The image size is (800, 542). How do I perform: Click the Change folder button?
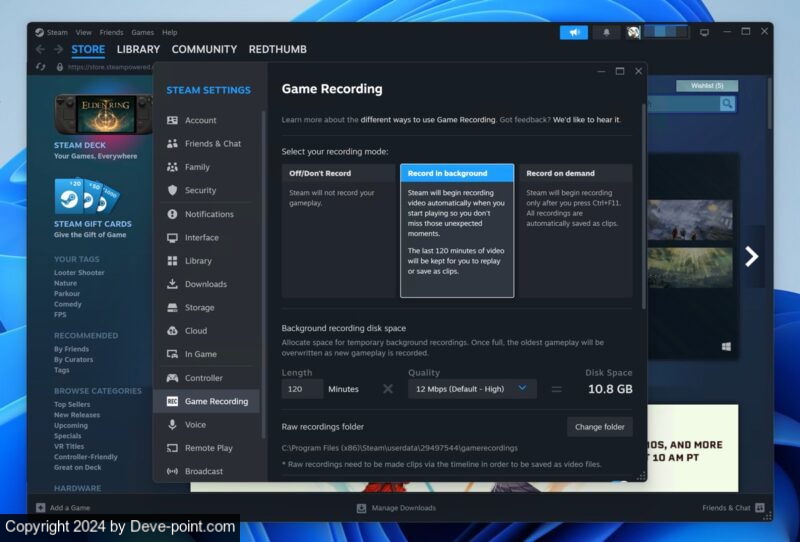[x=600, y=427]
